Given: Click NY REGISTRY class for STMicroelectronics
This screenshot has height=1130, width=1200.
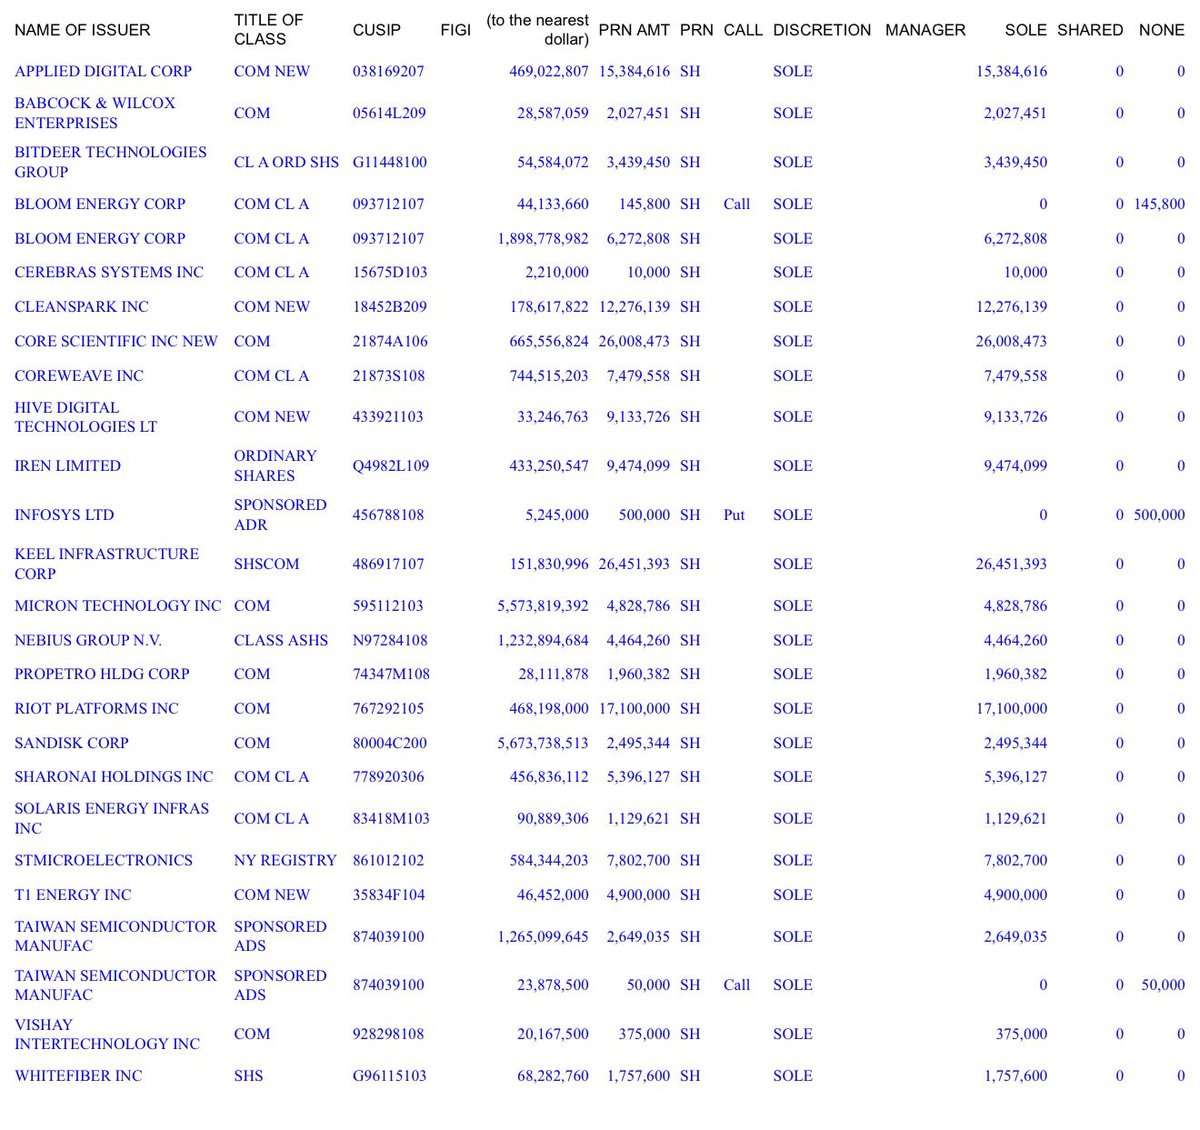Looking at the screenshot, I should pos(285,860).
